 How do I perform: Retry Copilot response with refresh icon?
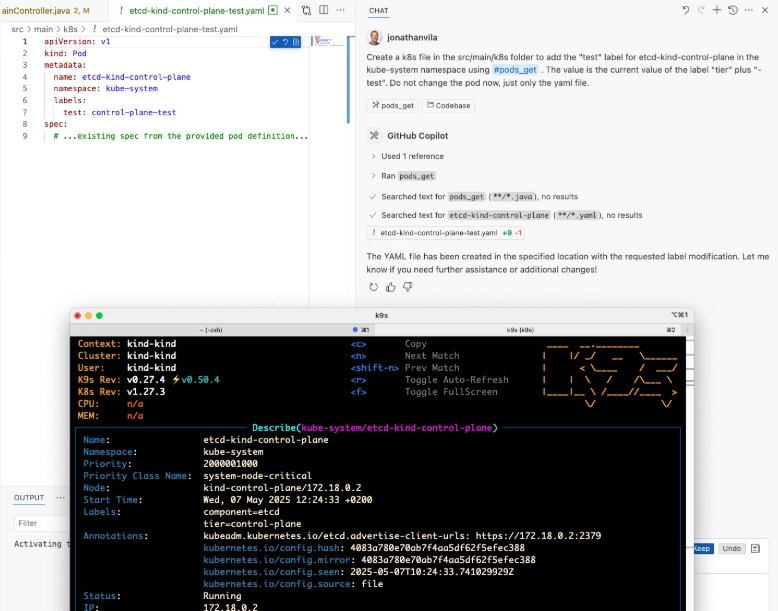(x=374, y=287)
